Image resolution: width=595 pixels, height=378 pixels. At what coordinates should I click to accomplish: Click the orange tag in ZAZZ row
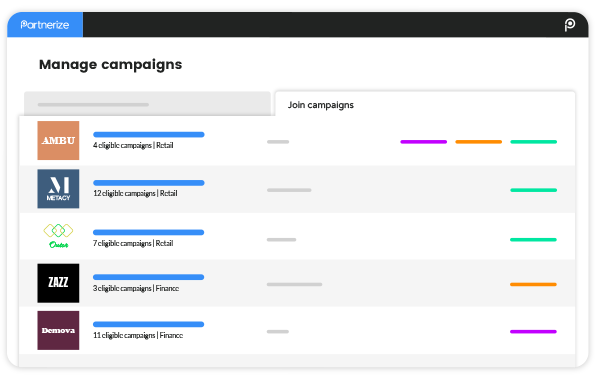coord(533,284)
